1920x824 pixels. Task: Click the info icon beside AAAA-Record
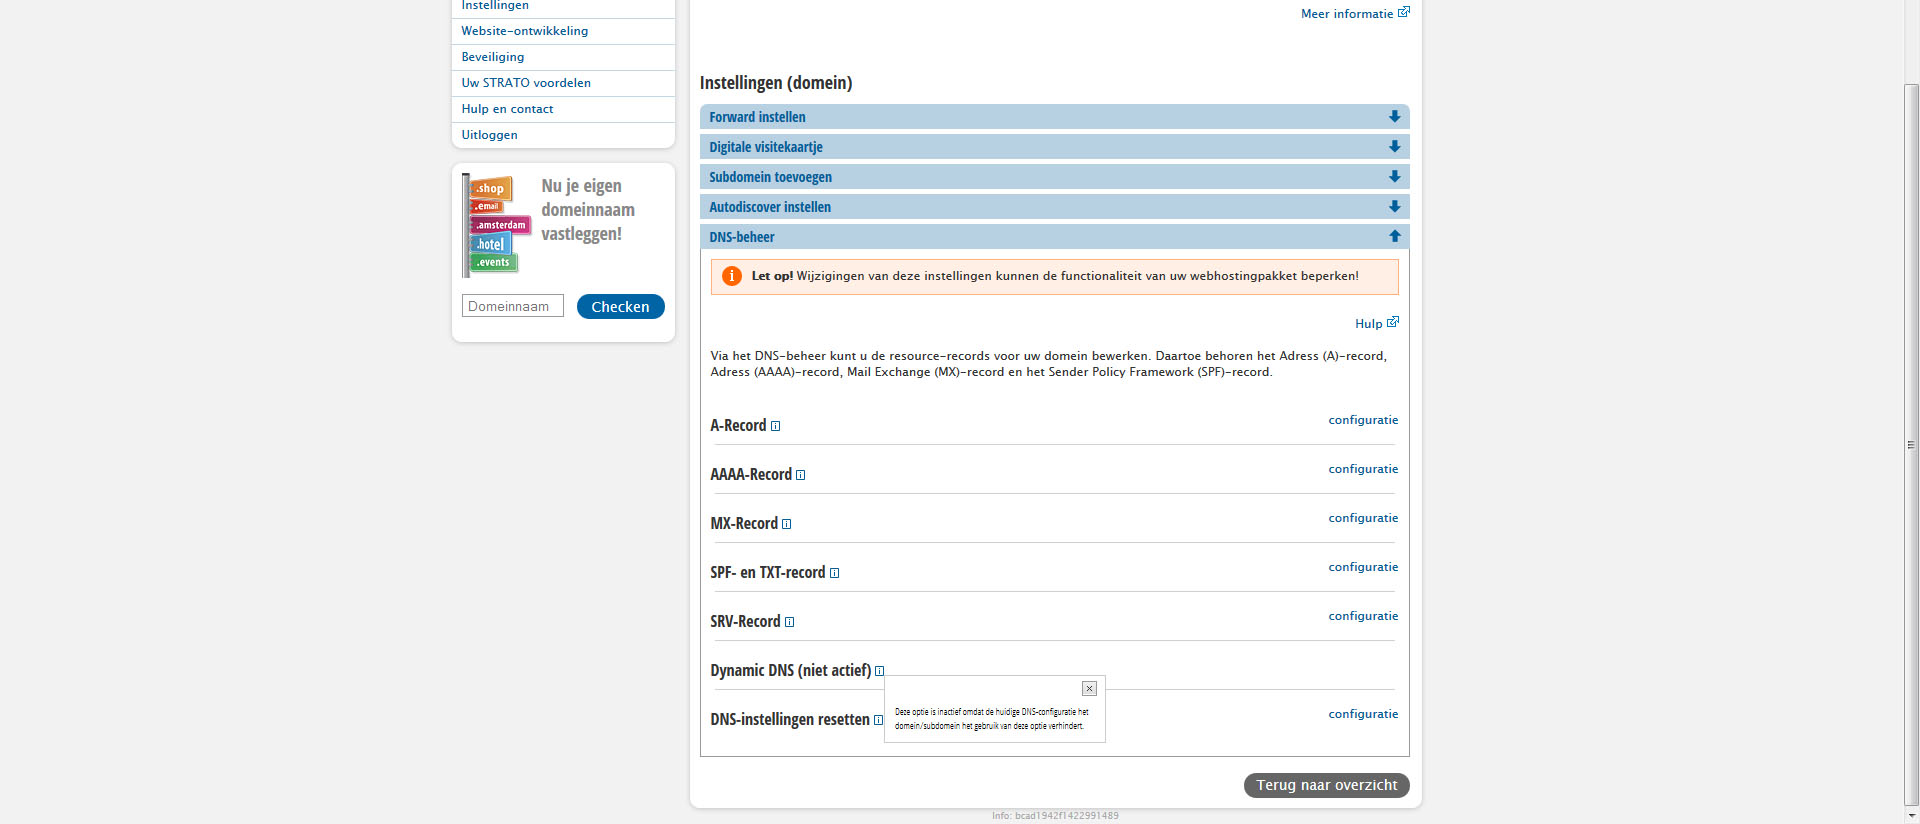[x=800, y=475]
